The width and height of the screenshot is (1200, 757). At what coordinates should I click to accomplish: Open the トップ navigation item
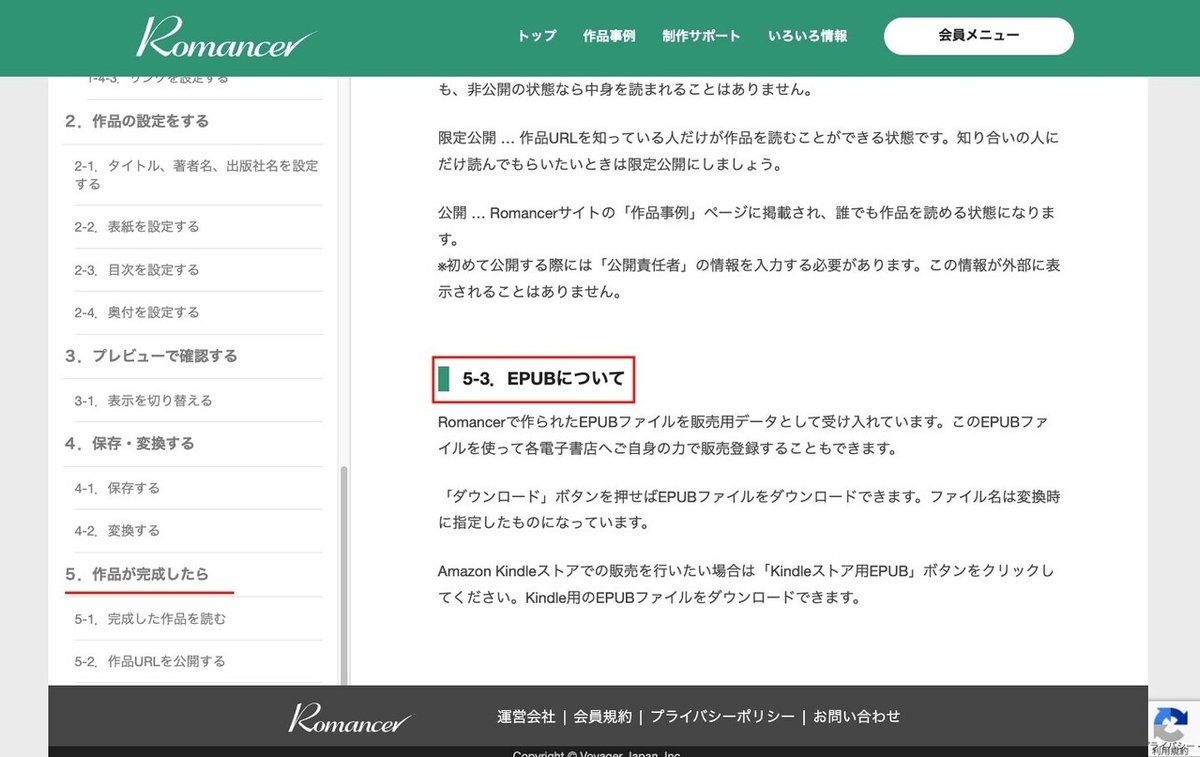coord(537,36)
